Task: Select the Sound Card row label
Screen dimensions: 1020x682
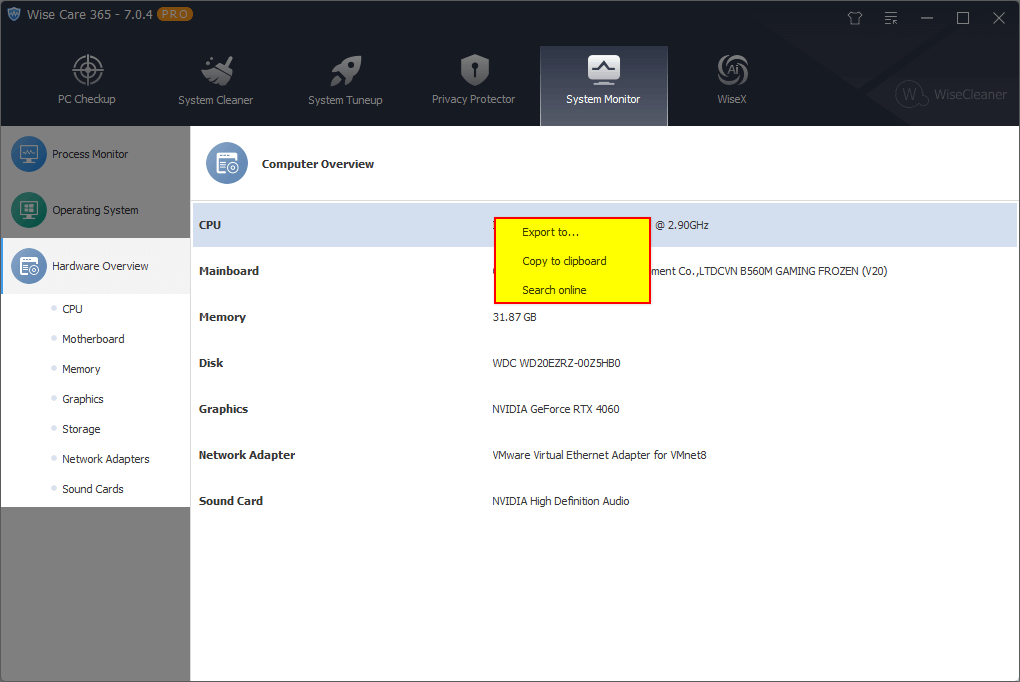Action: (231, 501)
